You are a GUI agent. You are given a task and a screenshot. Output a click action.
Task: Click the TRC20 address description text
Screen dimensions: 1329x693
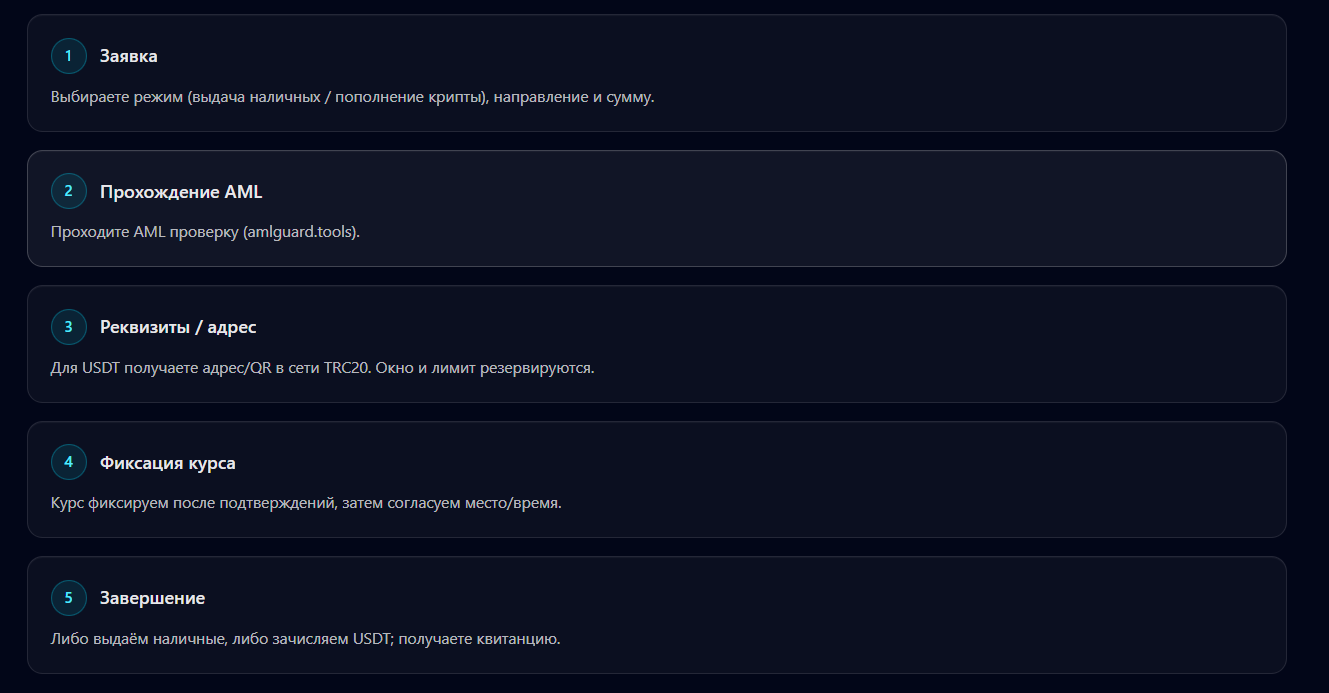(x=322, y=368)
